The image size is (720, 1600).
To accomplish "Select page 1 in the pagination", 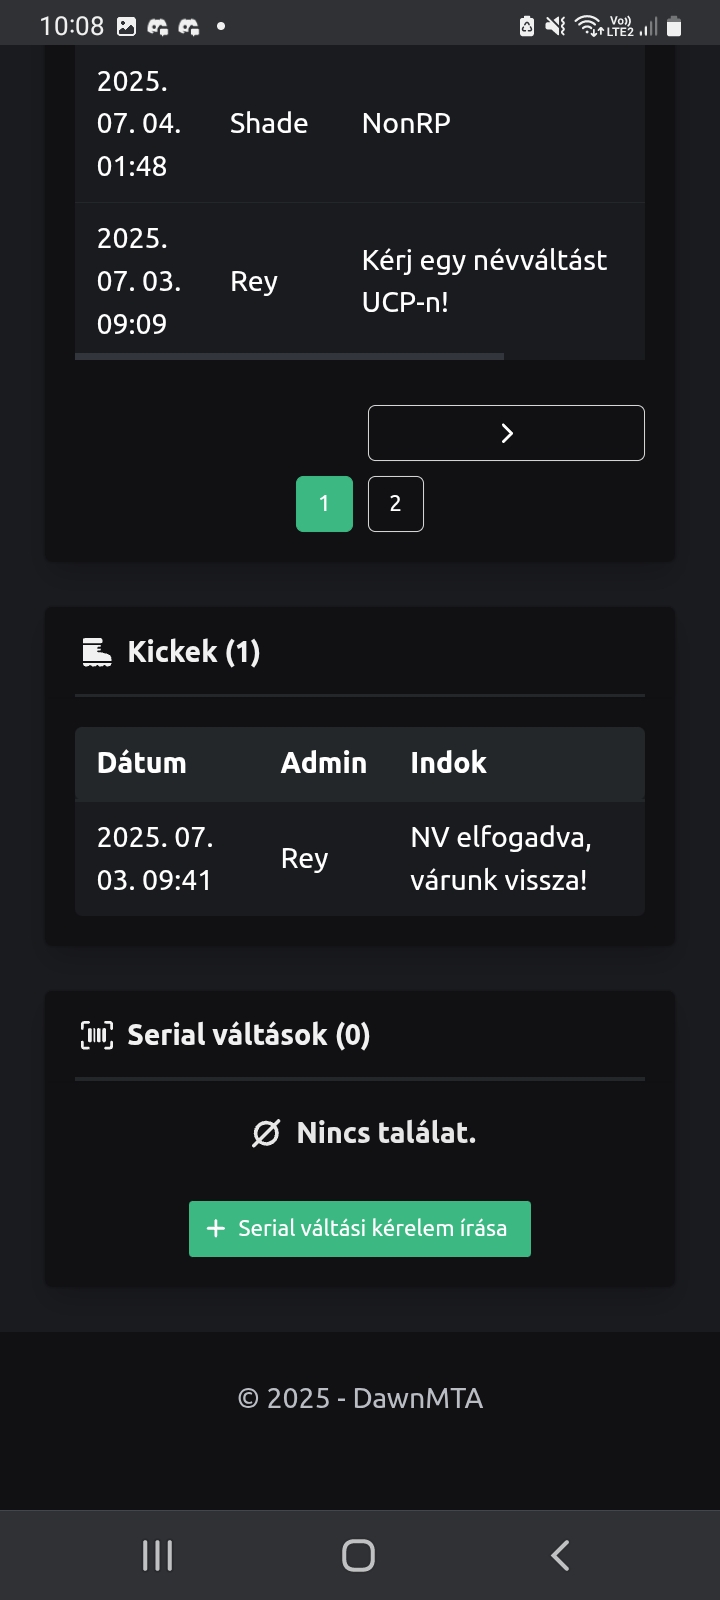I will (x=324, y=504).
